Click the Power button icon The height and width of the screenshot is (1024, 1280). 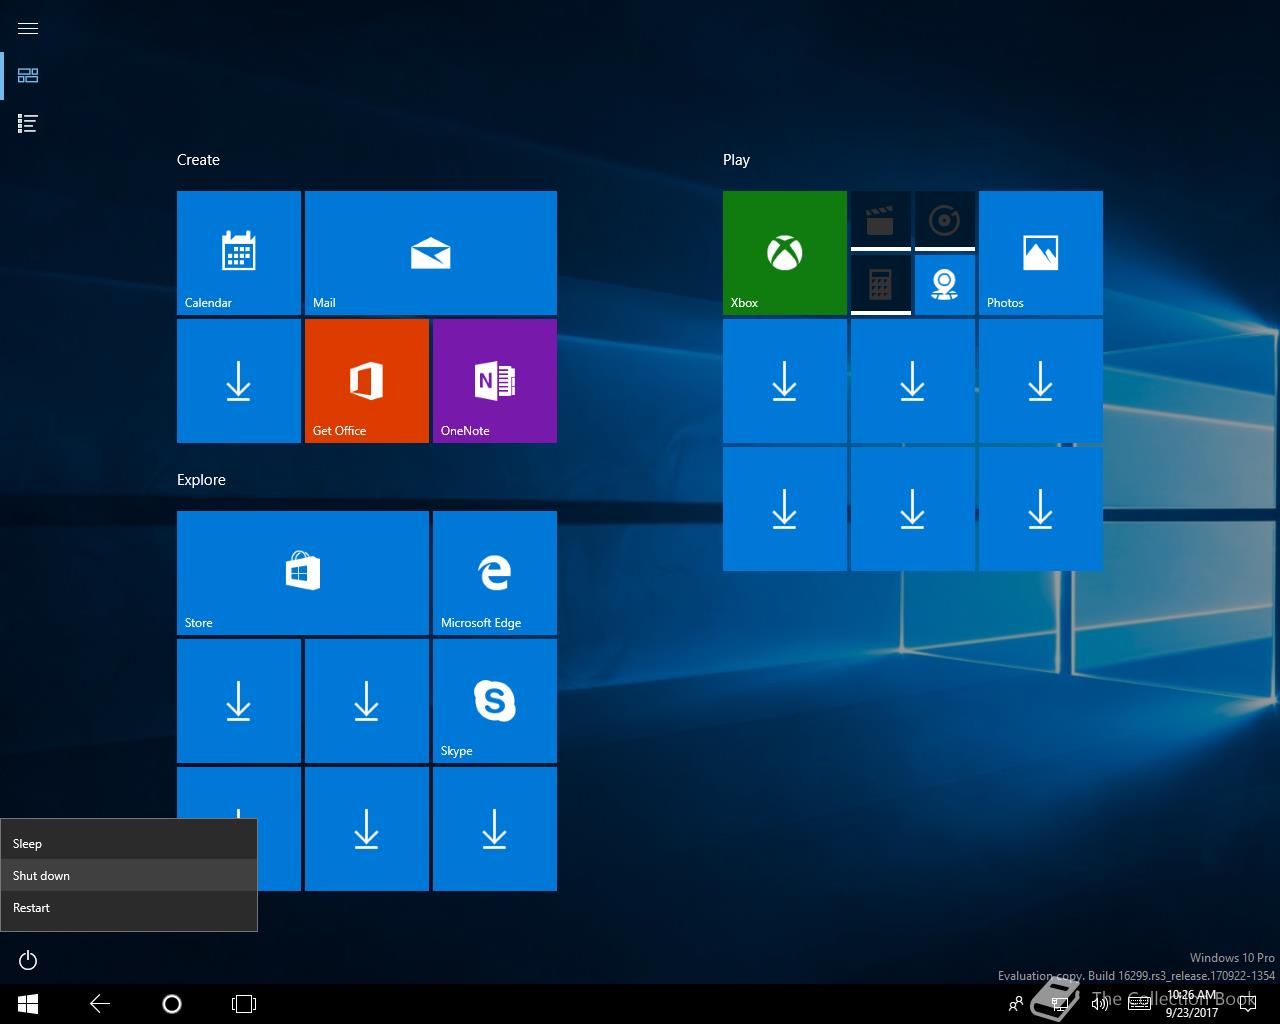pos(28,960)
